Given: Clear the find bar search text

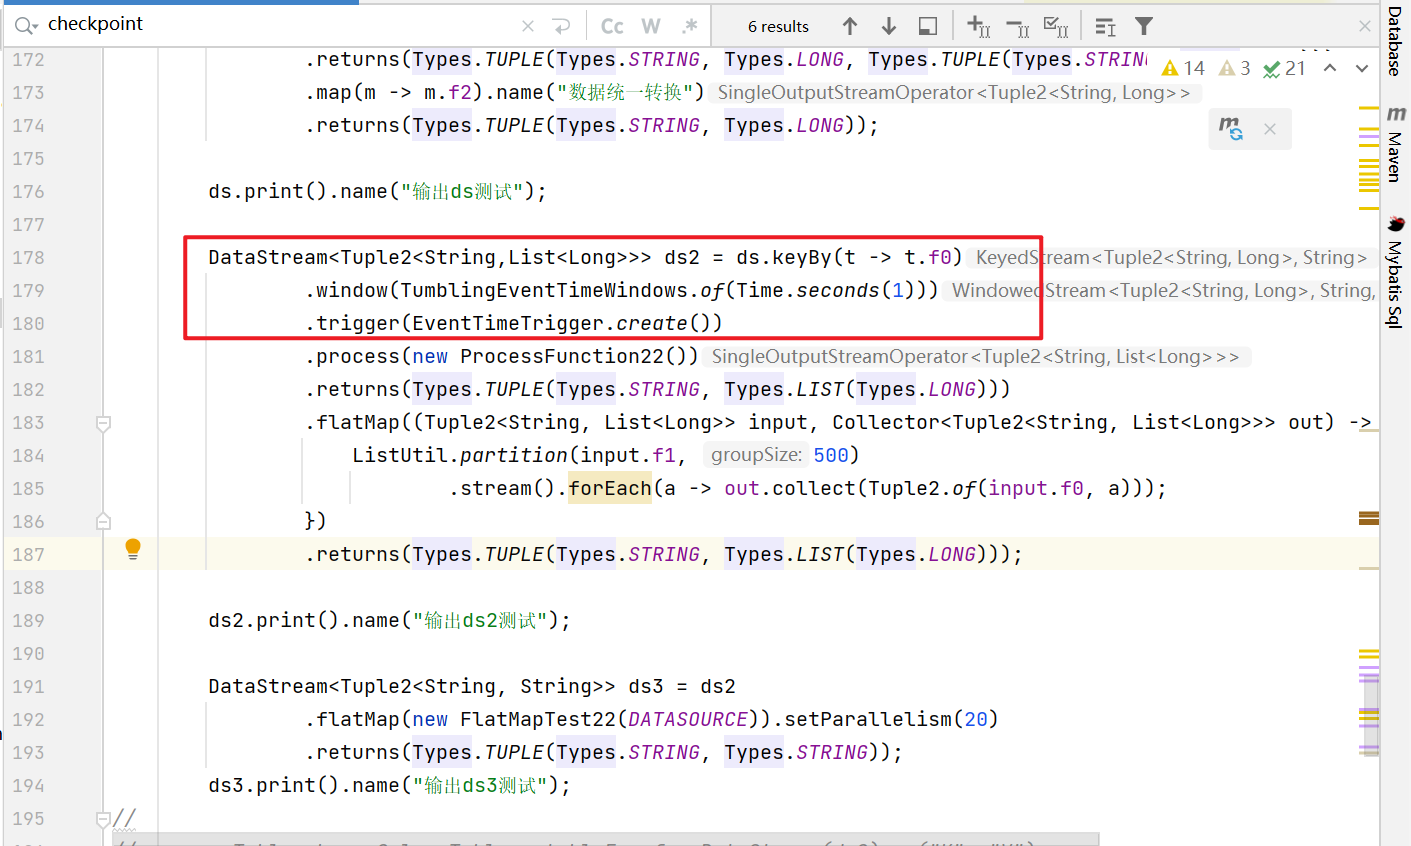Looking at the screenshot, I should point(528,26).
